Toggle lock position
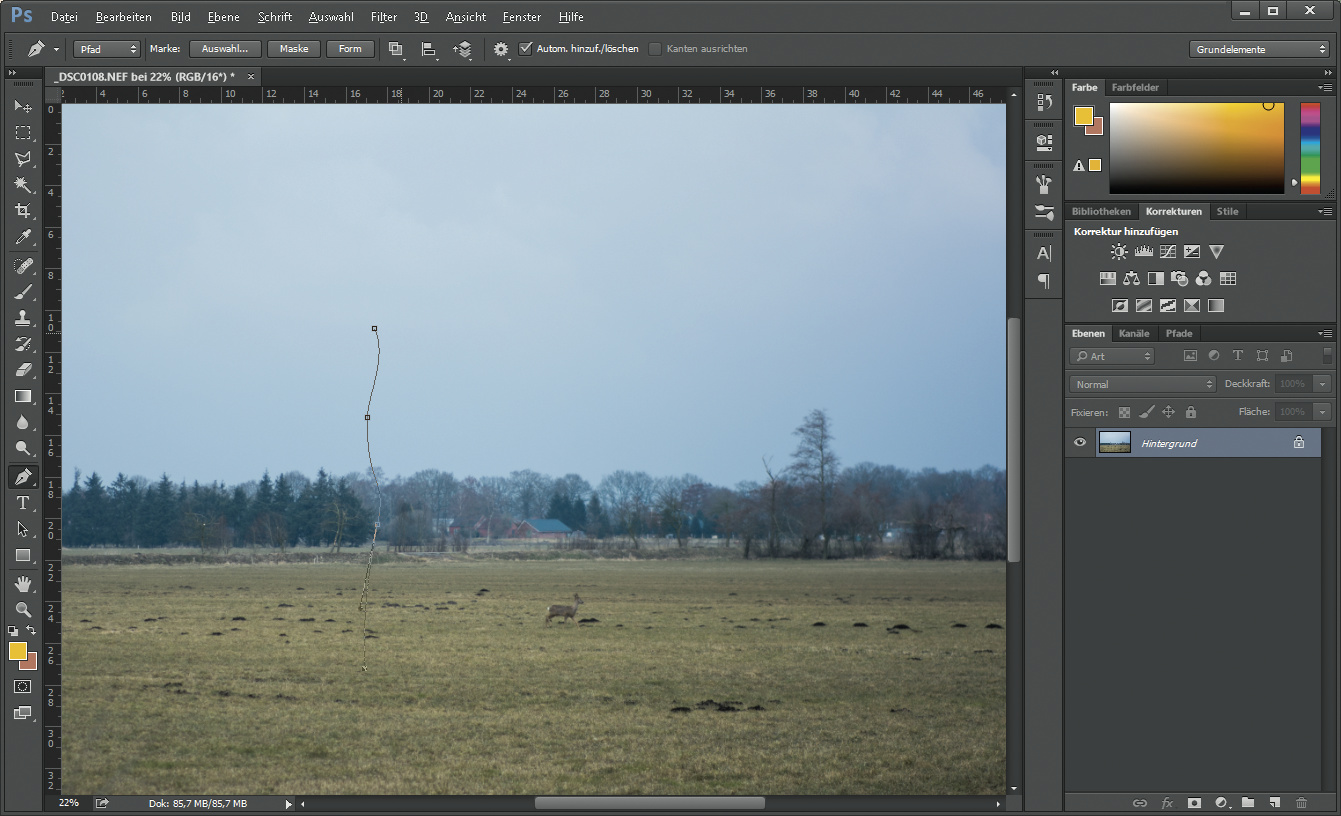Viewport: 1341px width, 816px height. pyautogui.click(x=1168, y=412)
